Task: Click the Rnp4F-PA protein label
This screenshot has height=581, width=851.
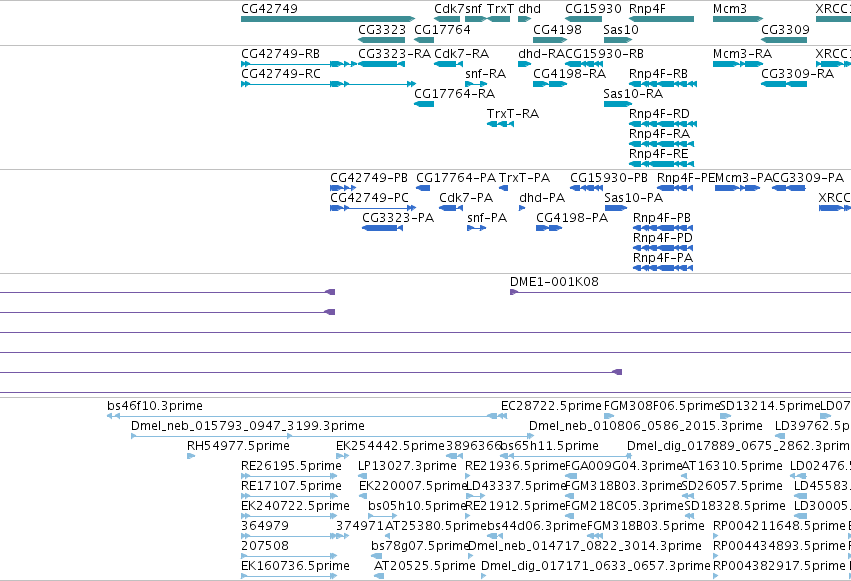Action: point(663,258)
